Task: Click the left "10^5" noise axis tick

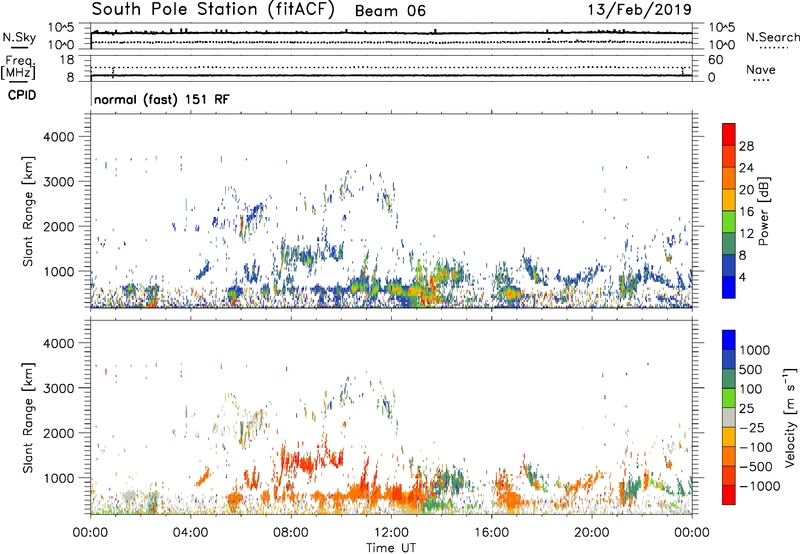Action: [61, 28]
